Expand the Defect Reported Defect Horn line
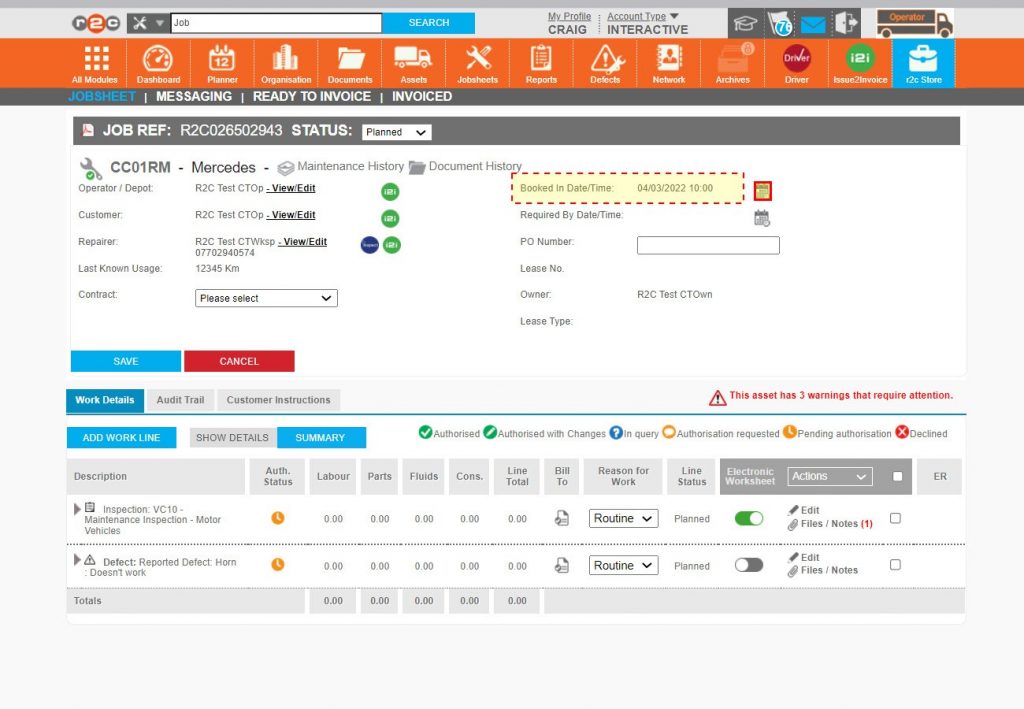The height and width of the screenshot is (709, 1024). [x=77, y=559]
